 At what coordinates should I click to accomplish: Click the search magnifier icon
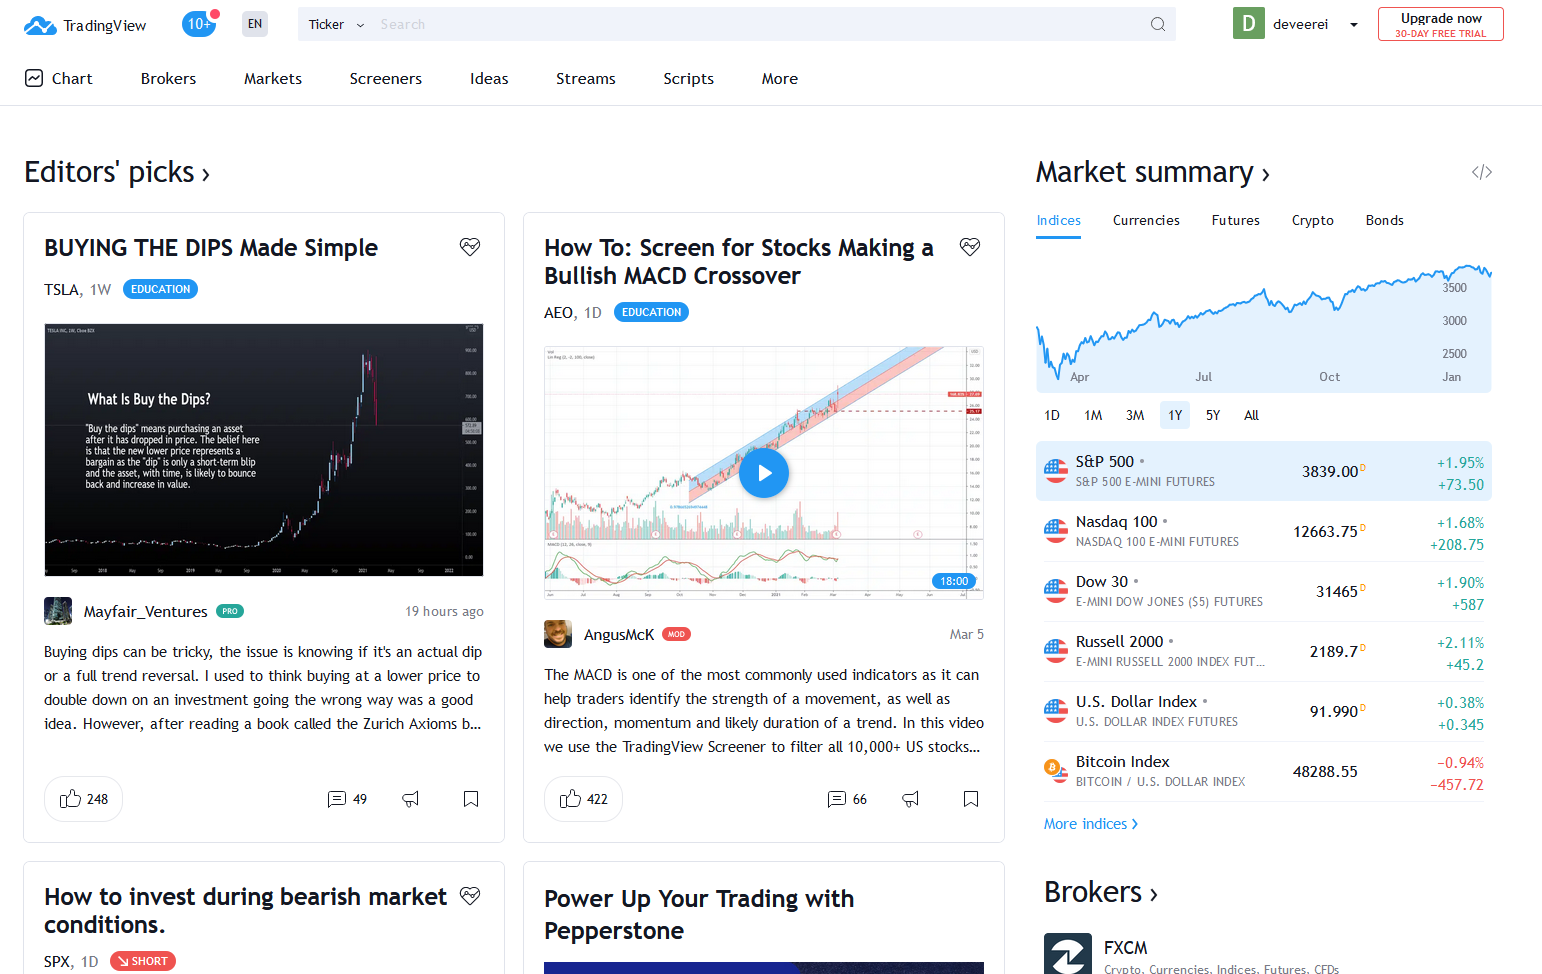[x=1157, y=24]
